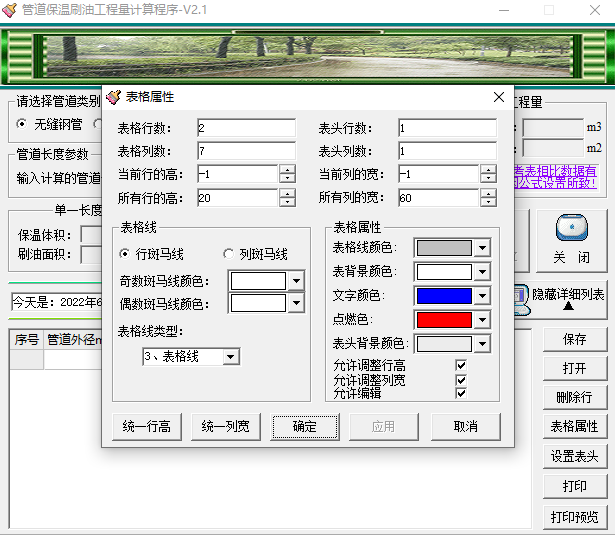Click the blue 文字颜色 swatch
Screen dimensions: 615x535
pyautogui.click(x=444, y=296)
